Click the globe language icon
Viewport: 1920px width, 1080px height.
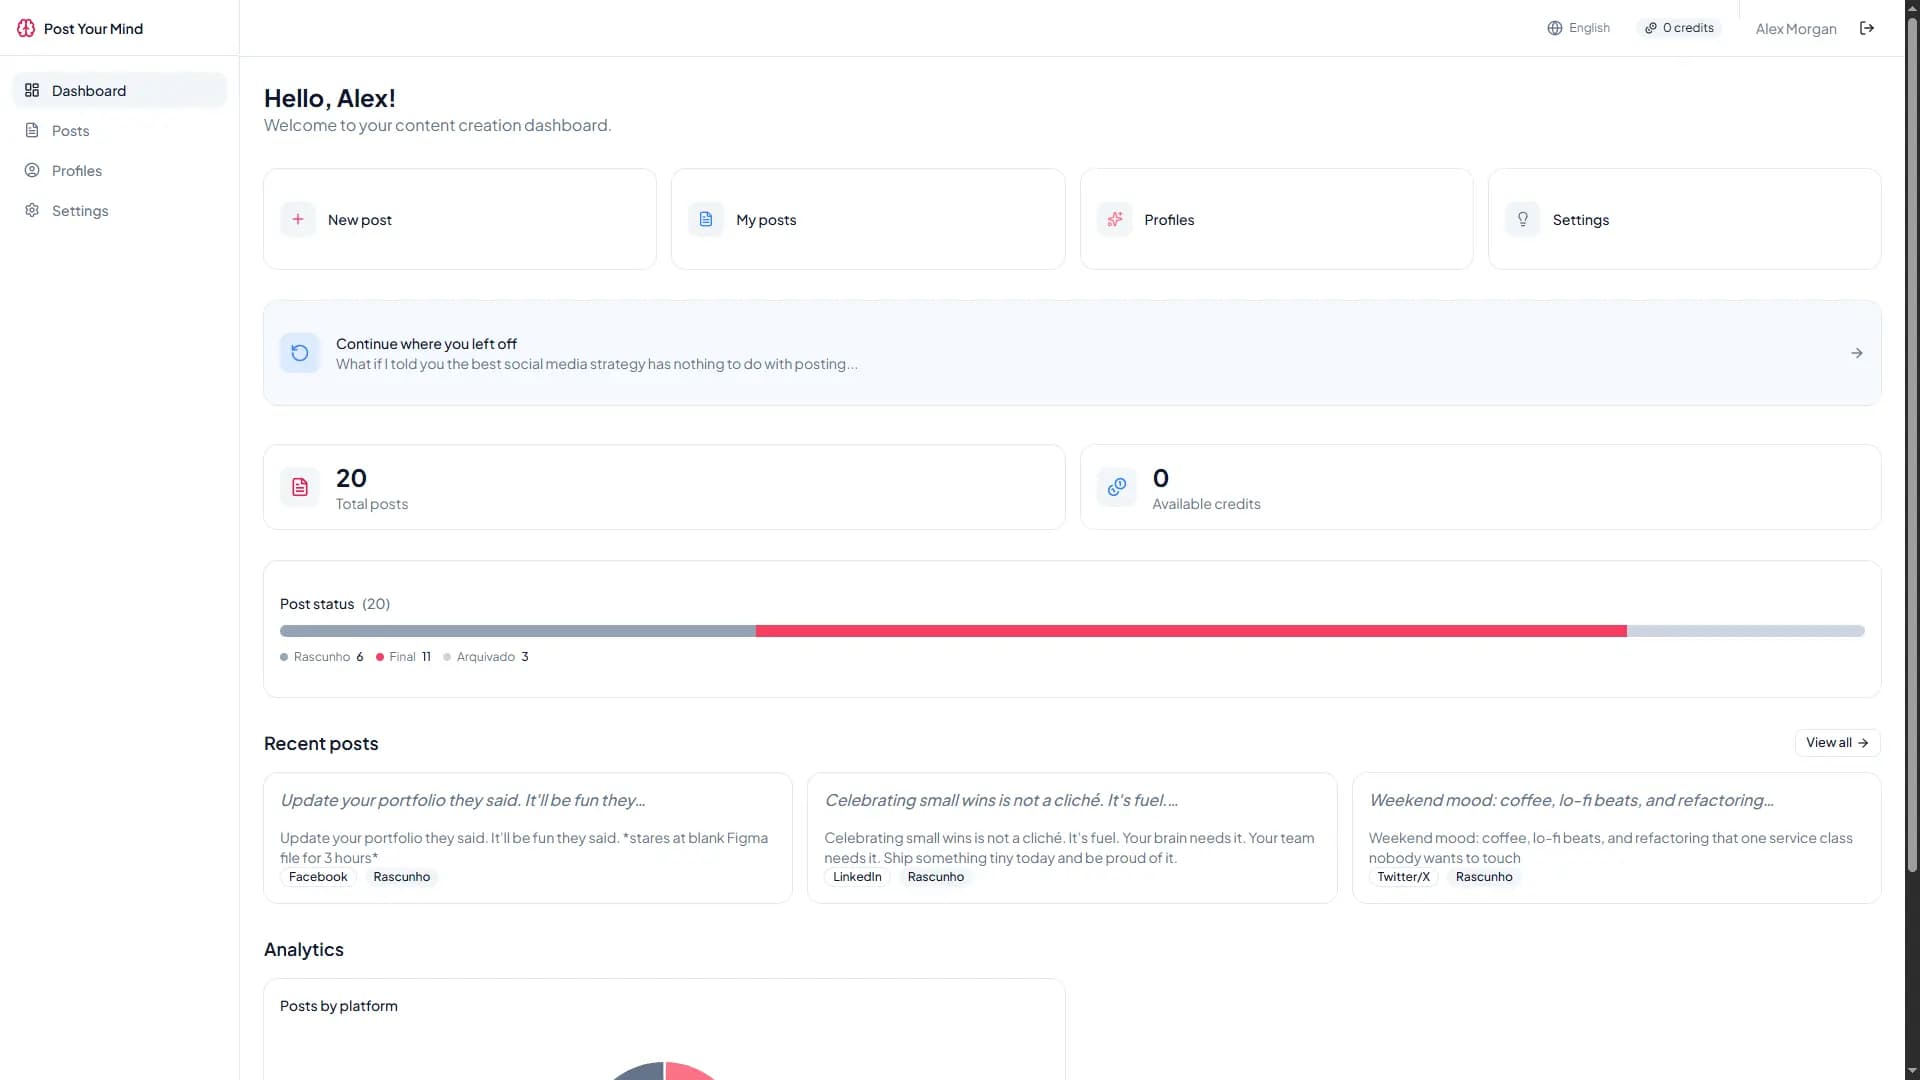[1555, 28]
